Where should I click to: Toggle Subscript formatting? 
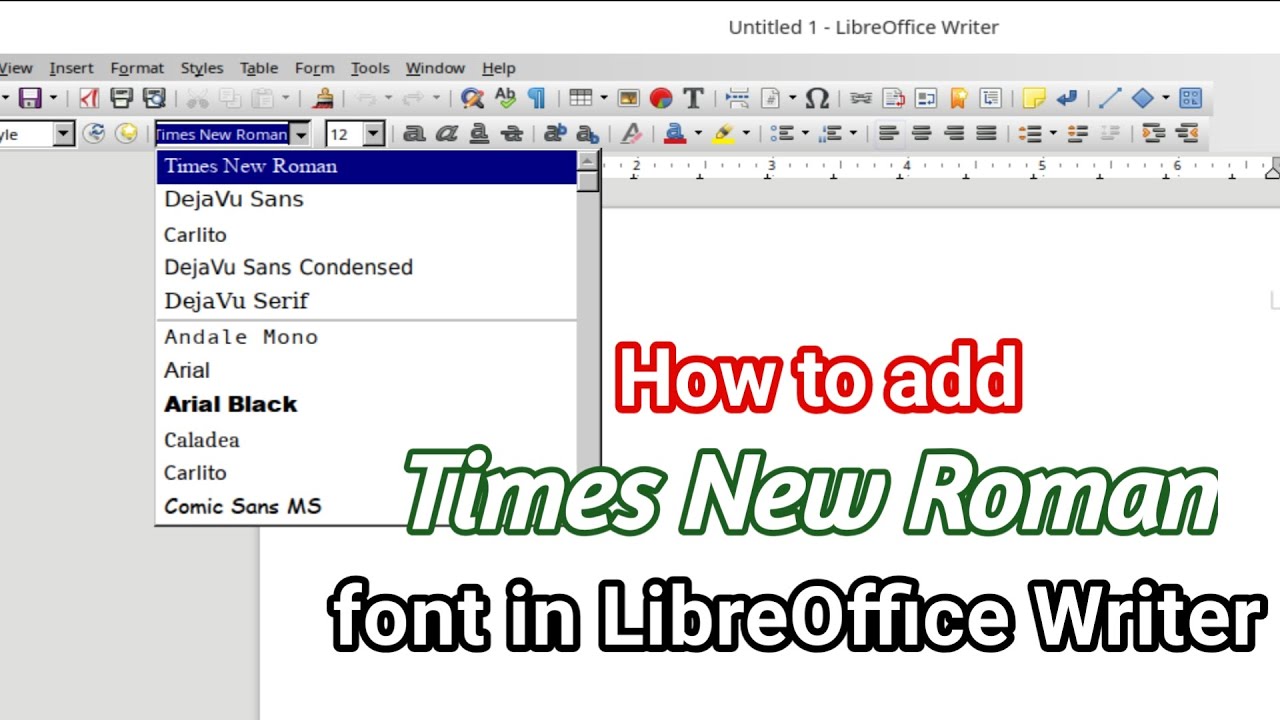[587, 133]
